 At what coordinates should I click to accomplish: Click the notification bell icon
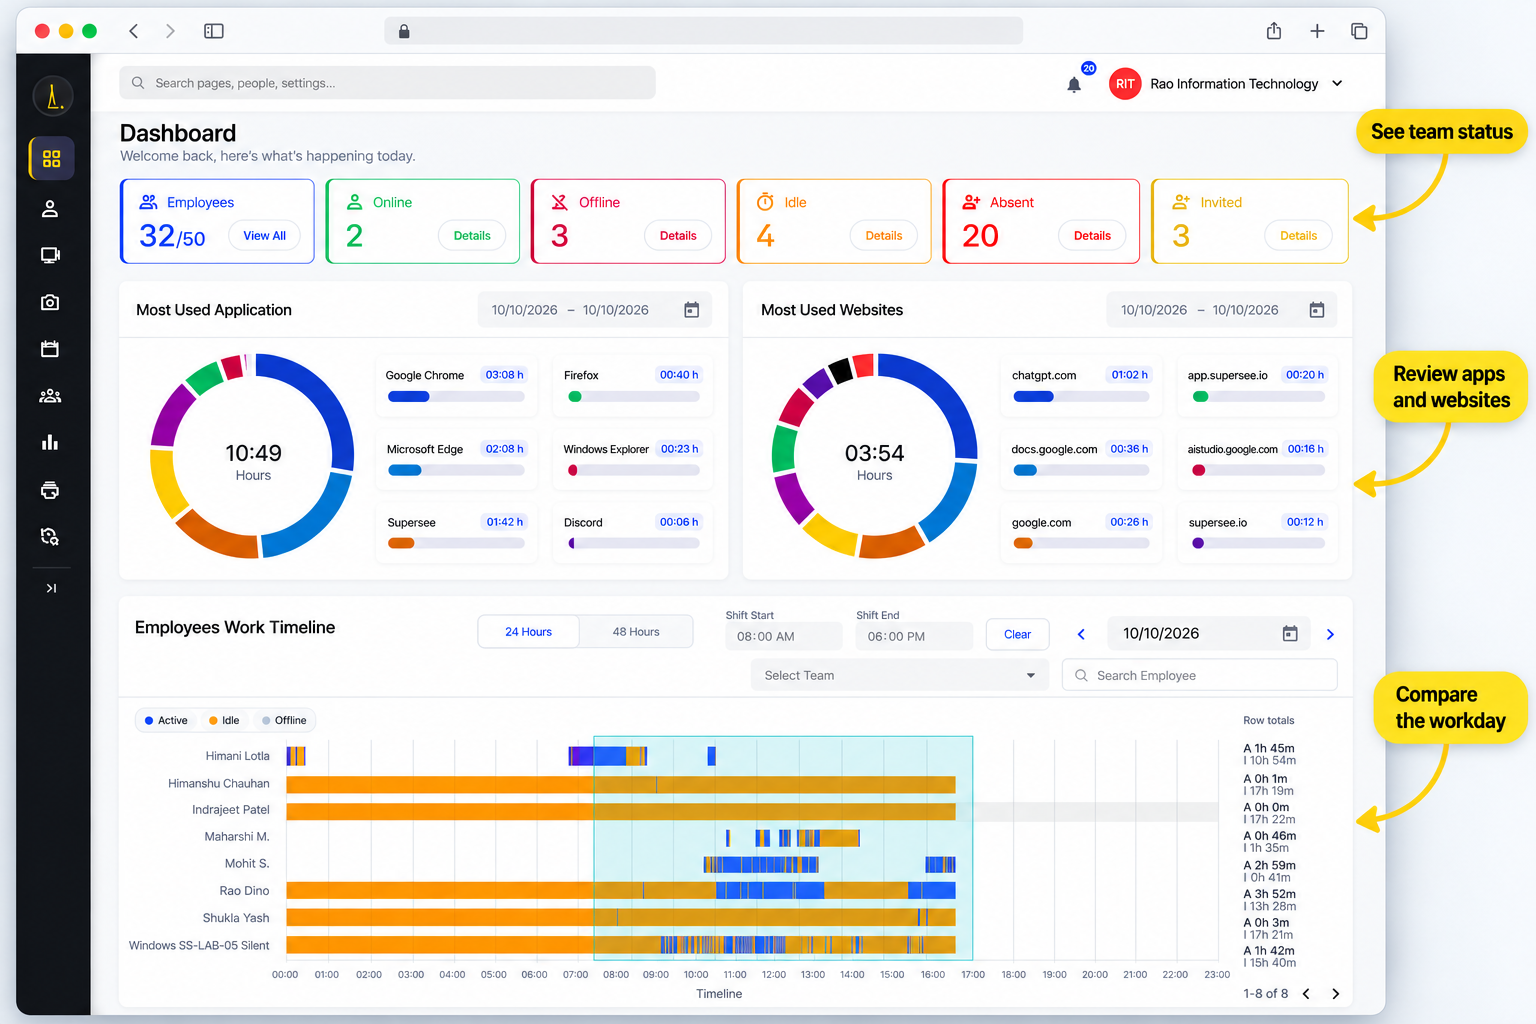[x=1074, y=85]
